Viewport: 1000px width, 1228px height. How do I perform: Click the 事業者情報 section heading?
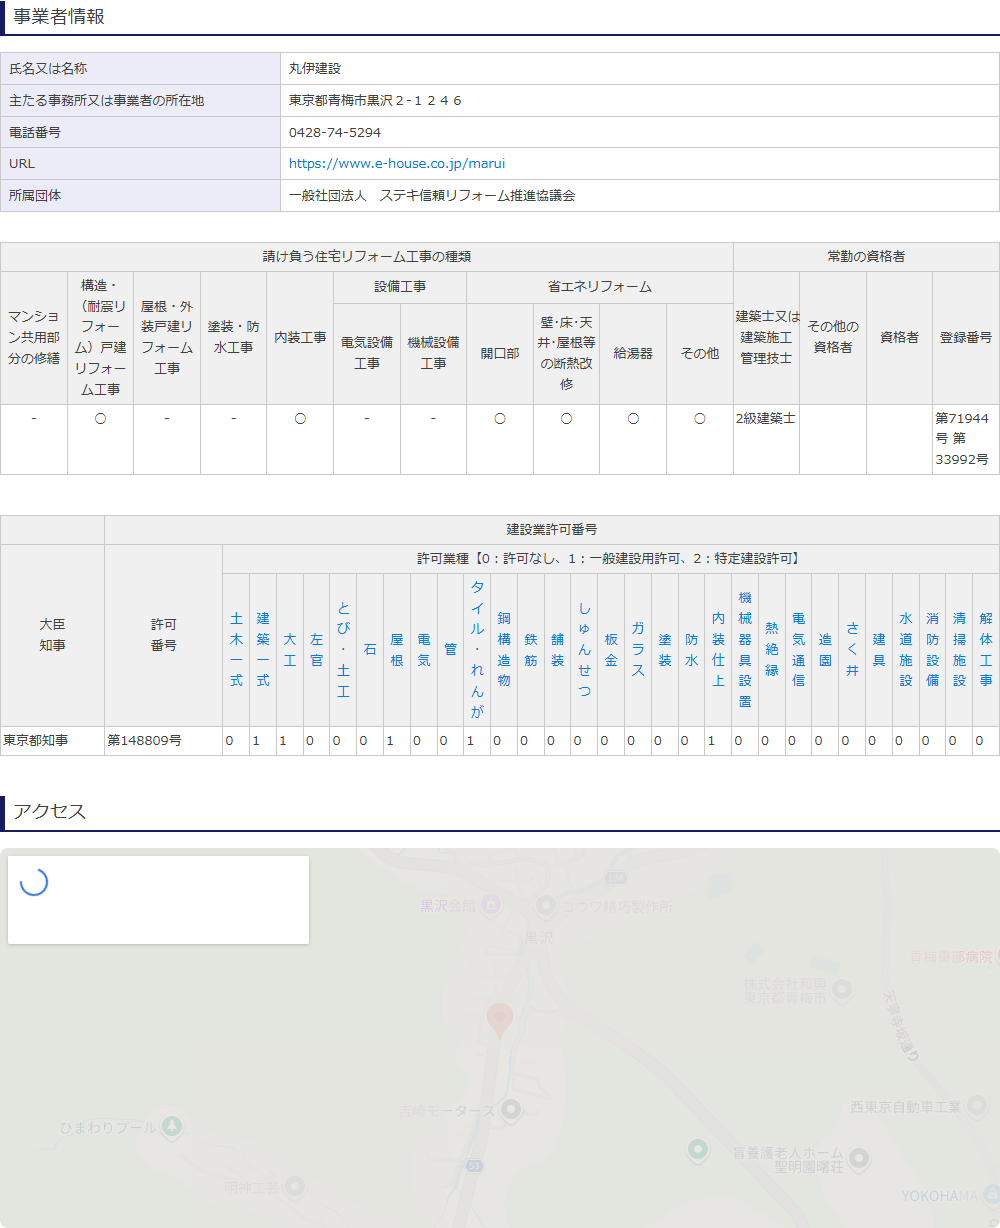59,17
